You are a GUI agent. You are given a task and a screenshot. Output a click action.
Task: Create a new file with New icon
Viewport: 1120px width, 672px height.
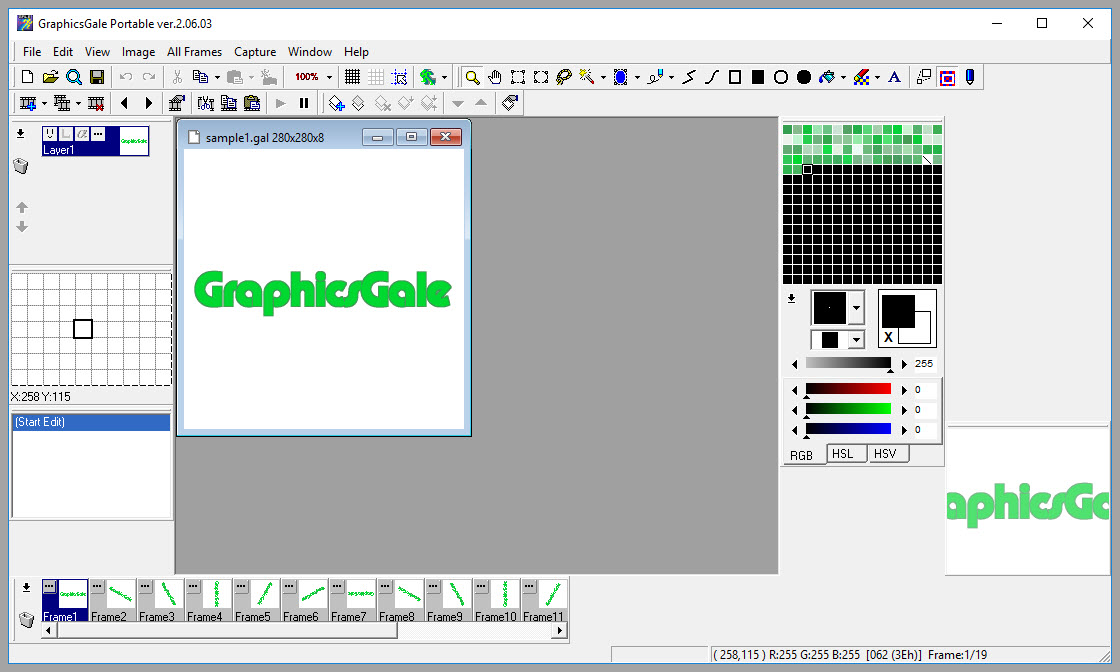tap(27, 77)
